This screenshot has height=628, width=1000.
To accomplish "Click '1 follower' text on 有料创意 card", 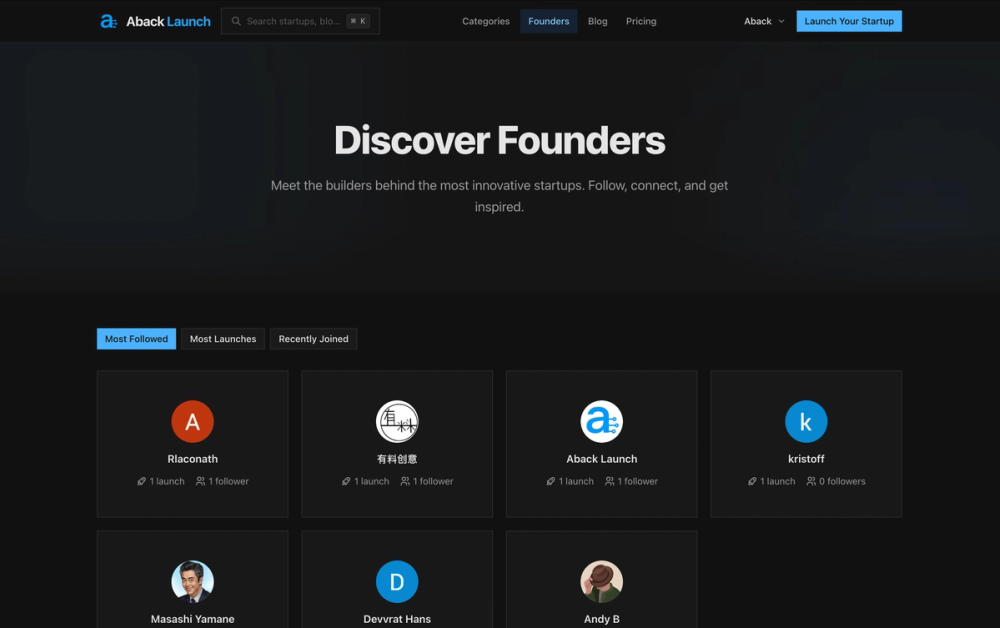I will 433,481.
